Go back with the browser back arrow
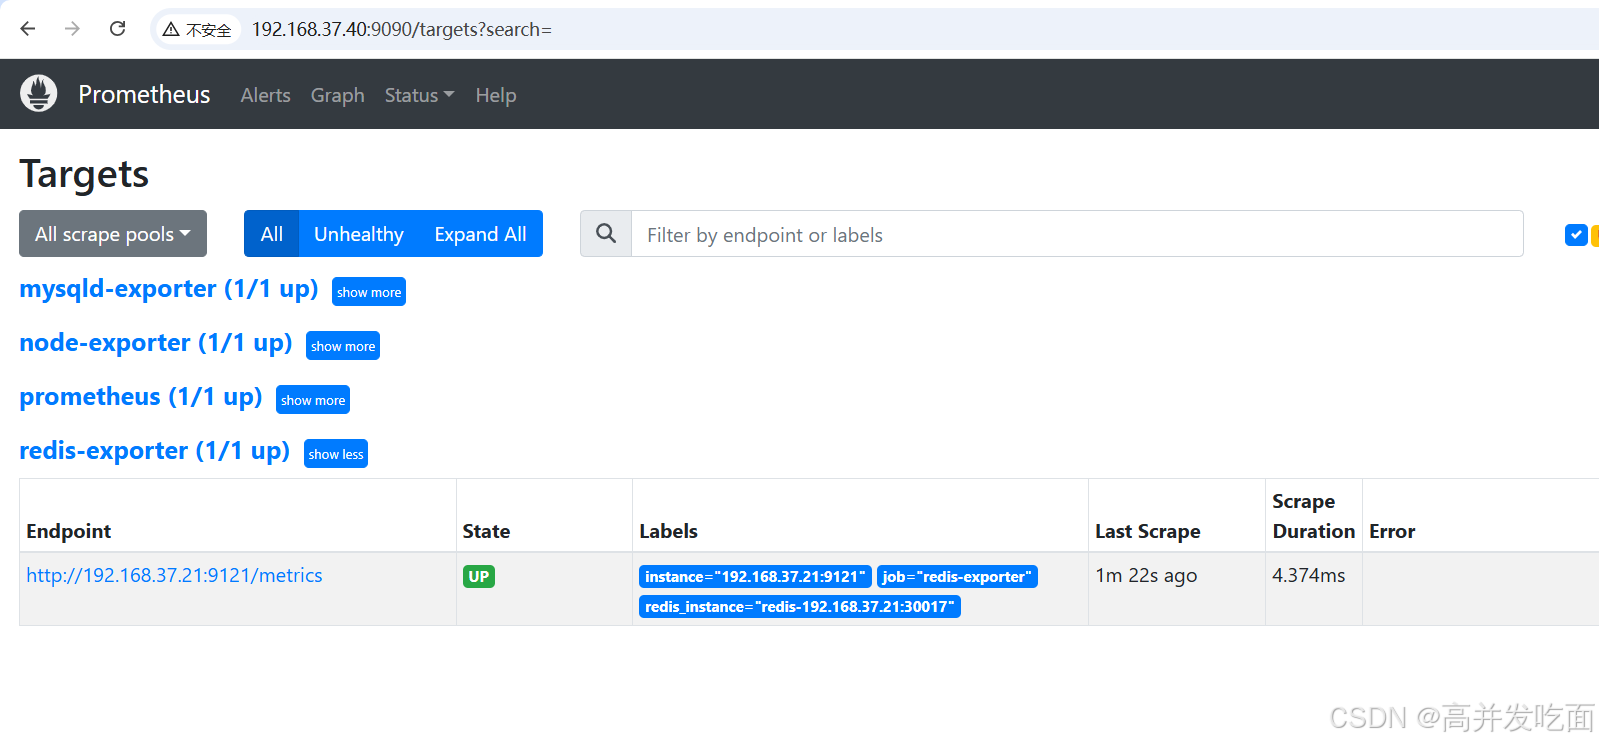The height and width of the screenshot is (745, 1599). click(28, 29)
